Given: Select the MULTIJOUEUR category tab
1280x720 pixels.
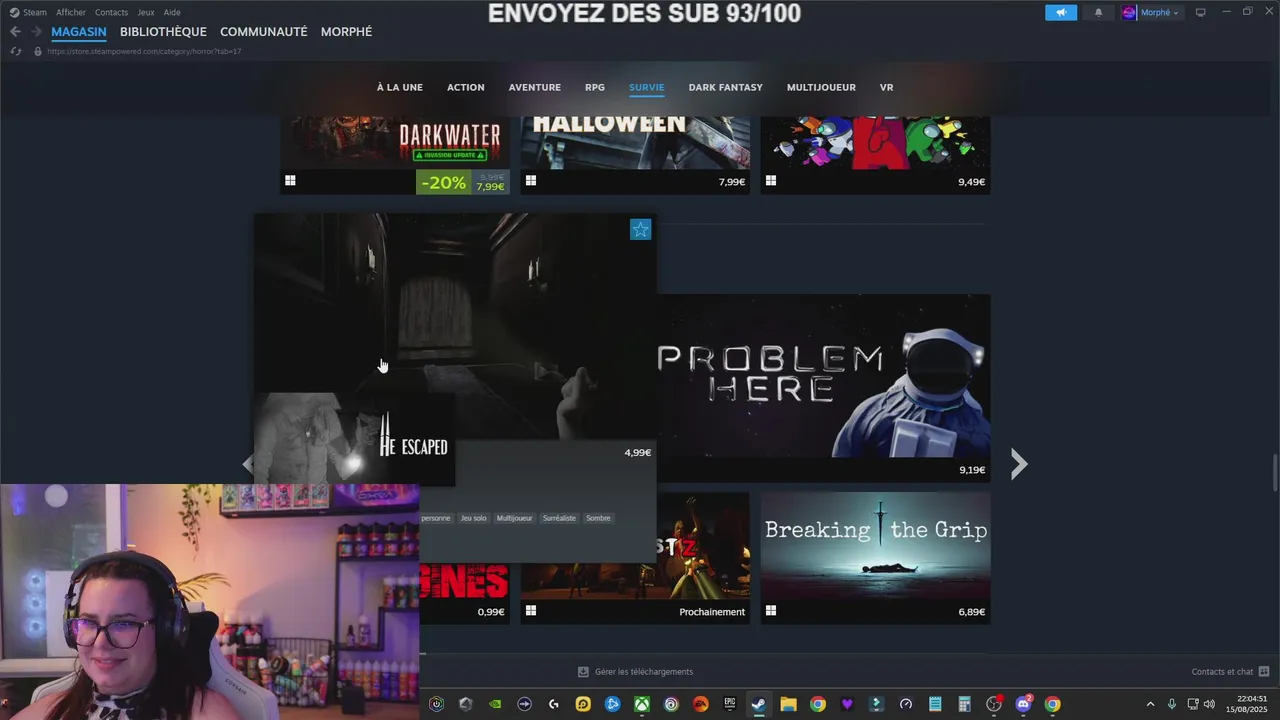Looking at the screenshot, I should [821, 87].
